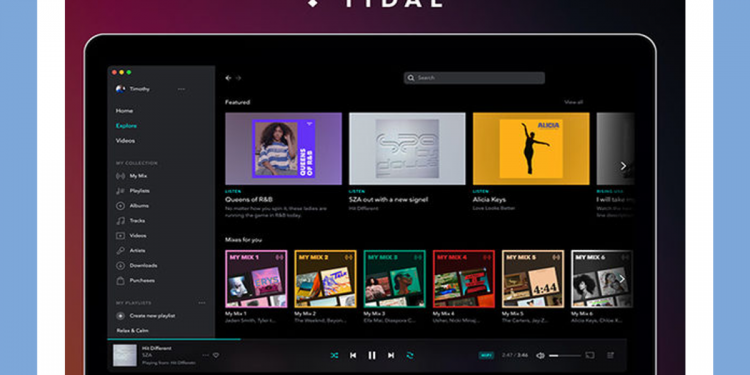Click the track progress bar
This screenshot has height=375, width=750.
[x=367, y=339]
